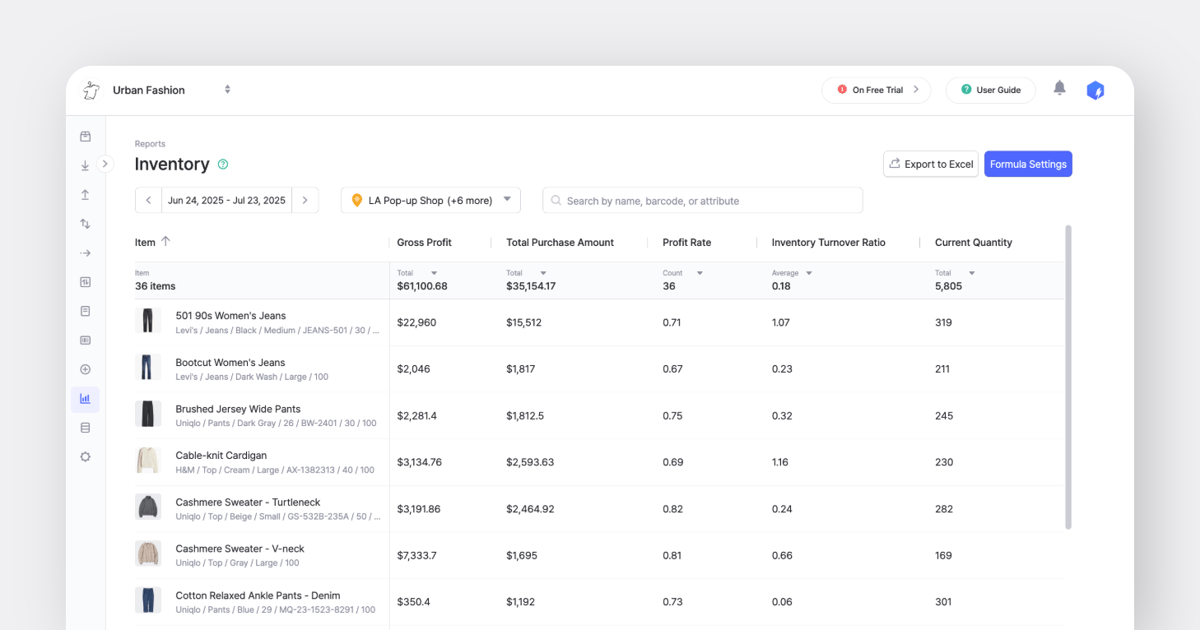The height and width of the screenshot is (630, 1200).
Task: Sort by the Item column header
Action: point(153,242)
